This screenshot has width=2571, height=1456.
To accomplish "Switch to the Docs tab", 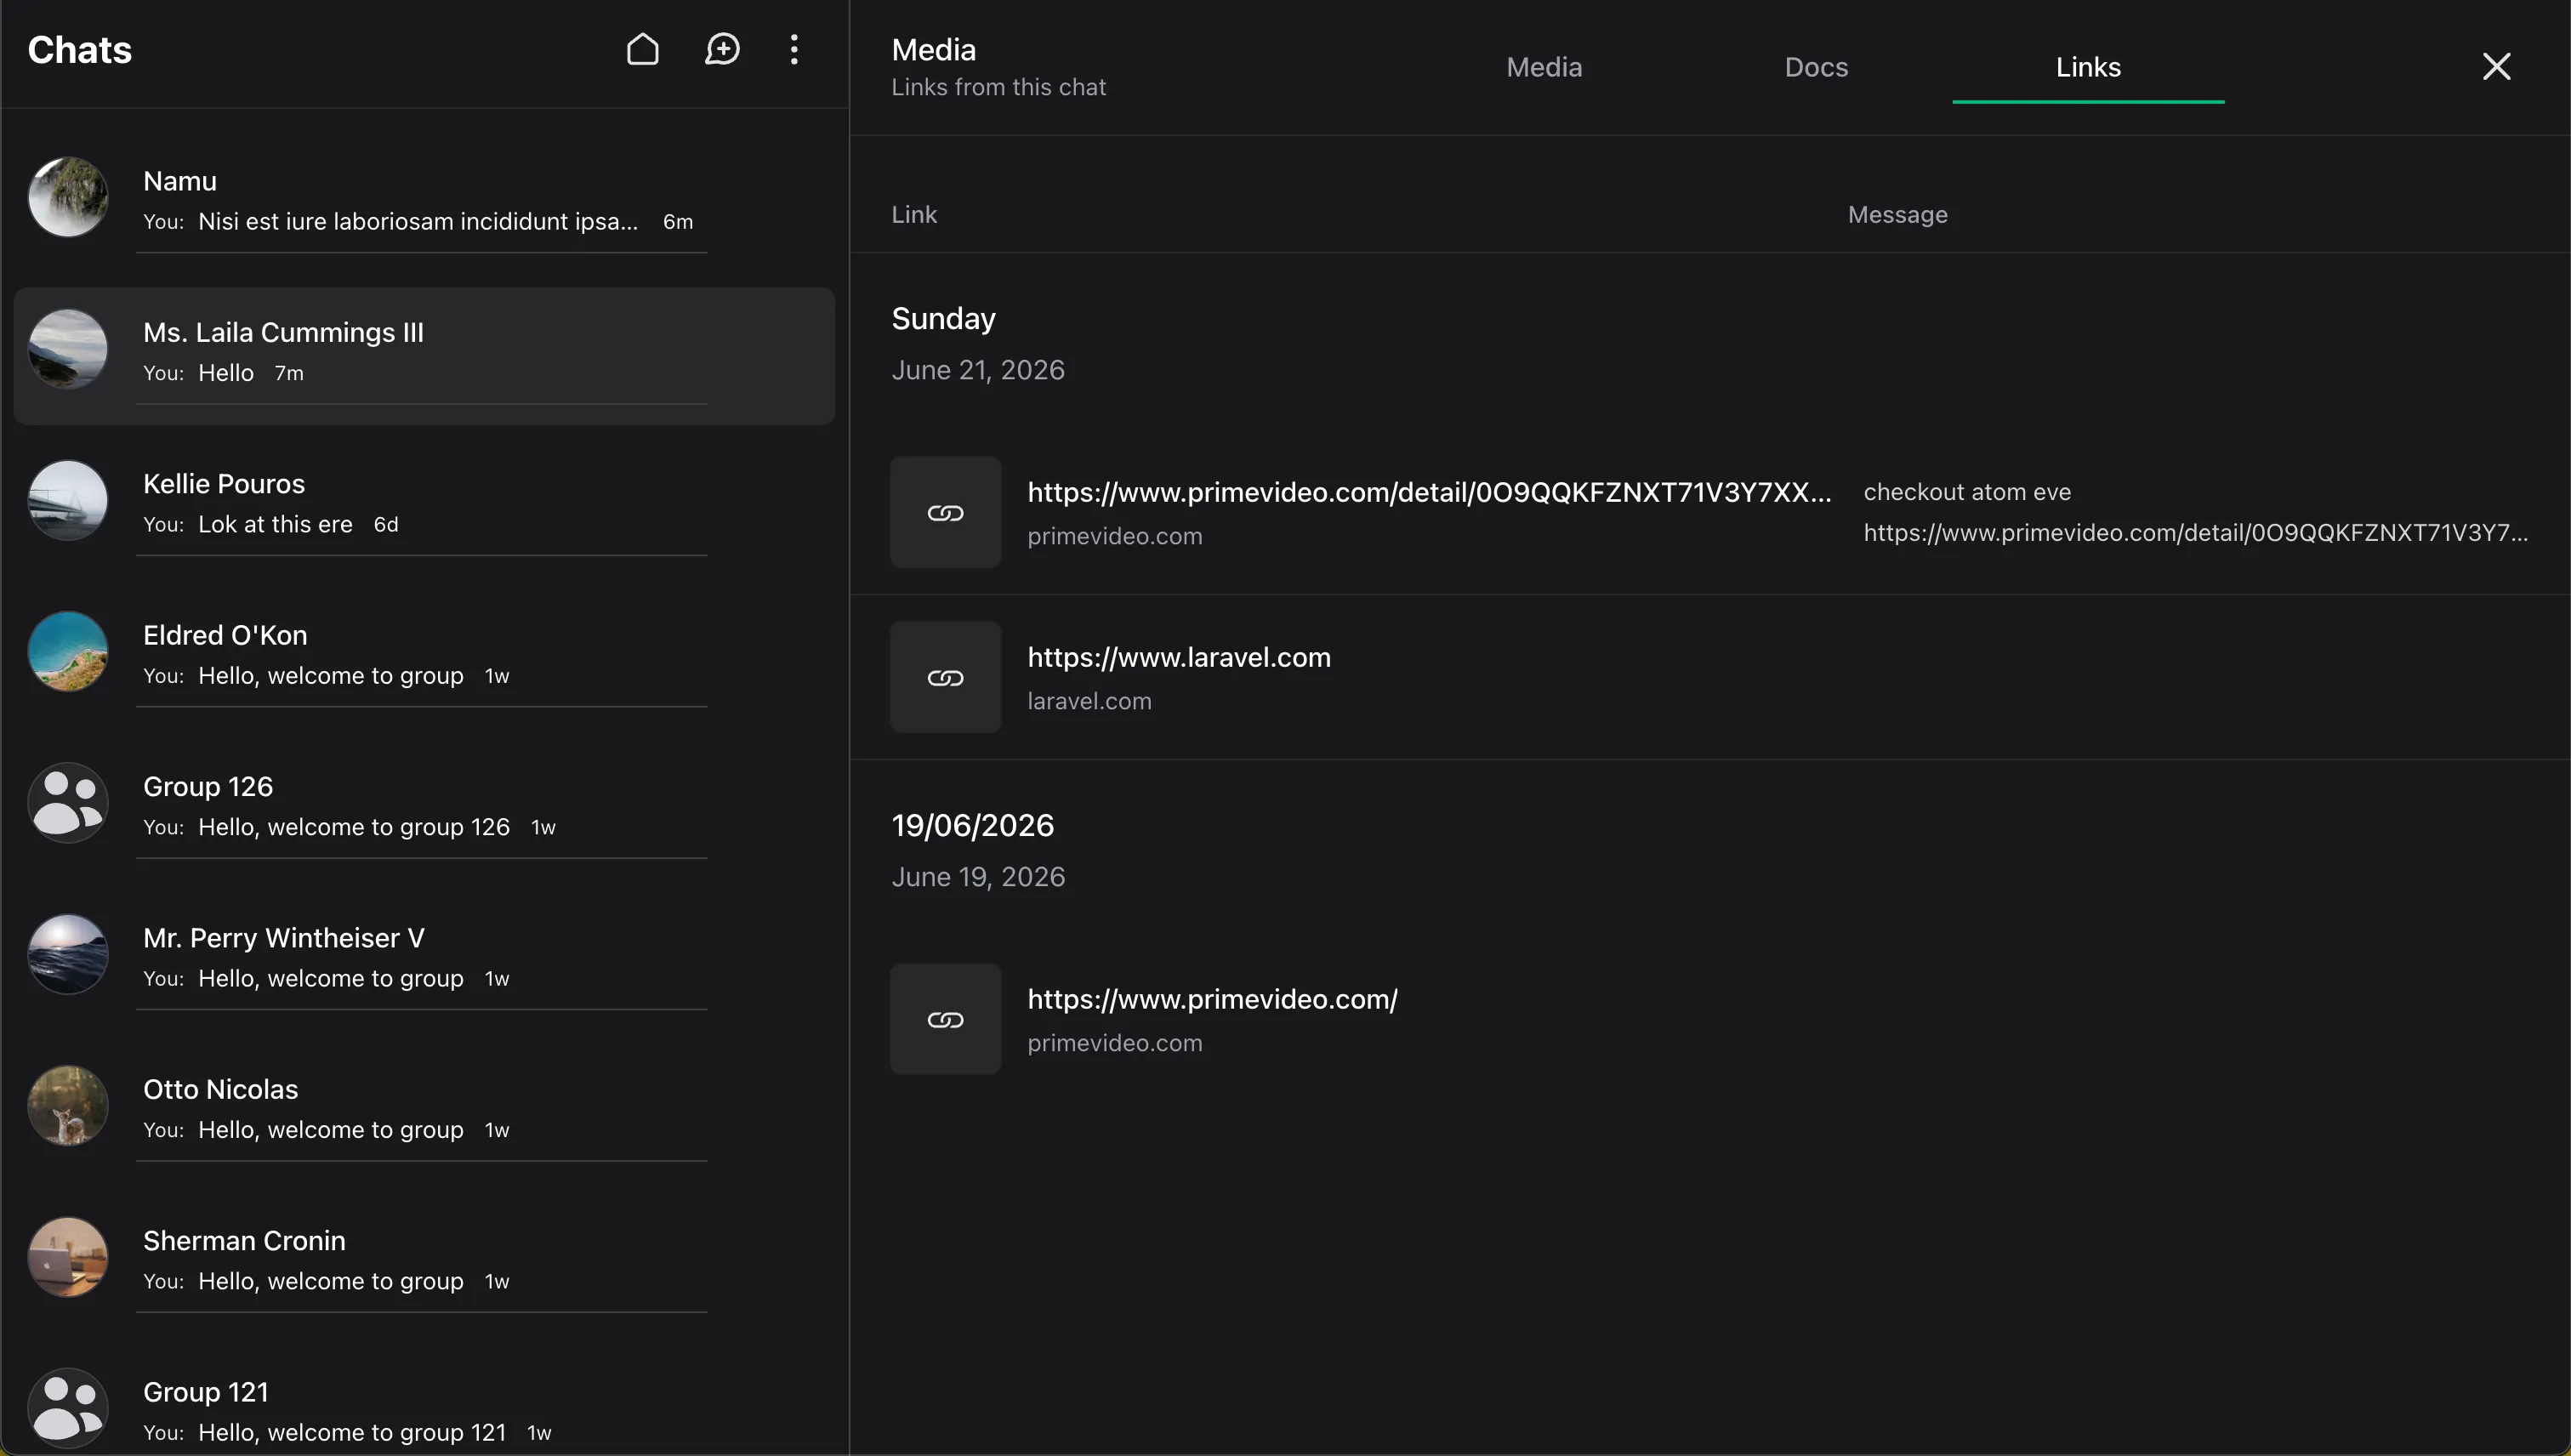I will tap(1816, 67).
